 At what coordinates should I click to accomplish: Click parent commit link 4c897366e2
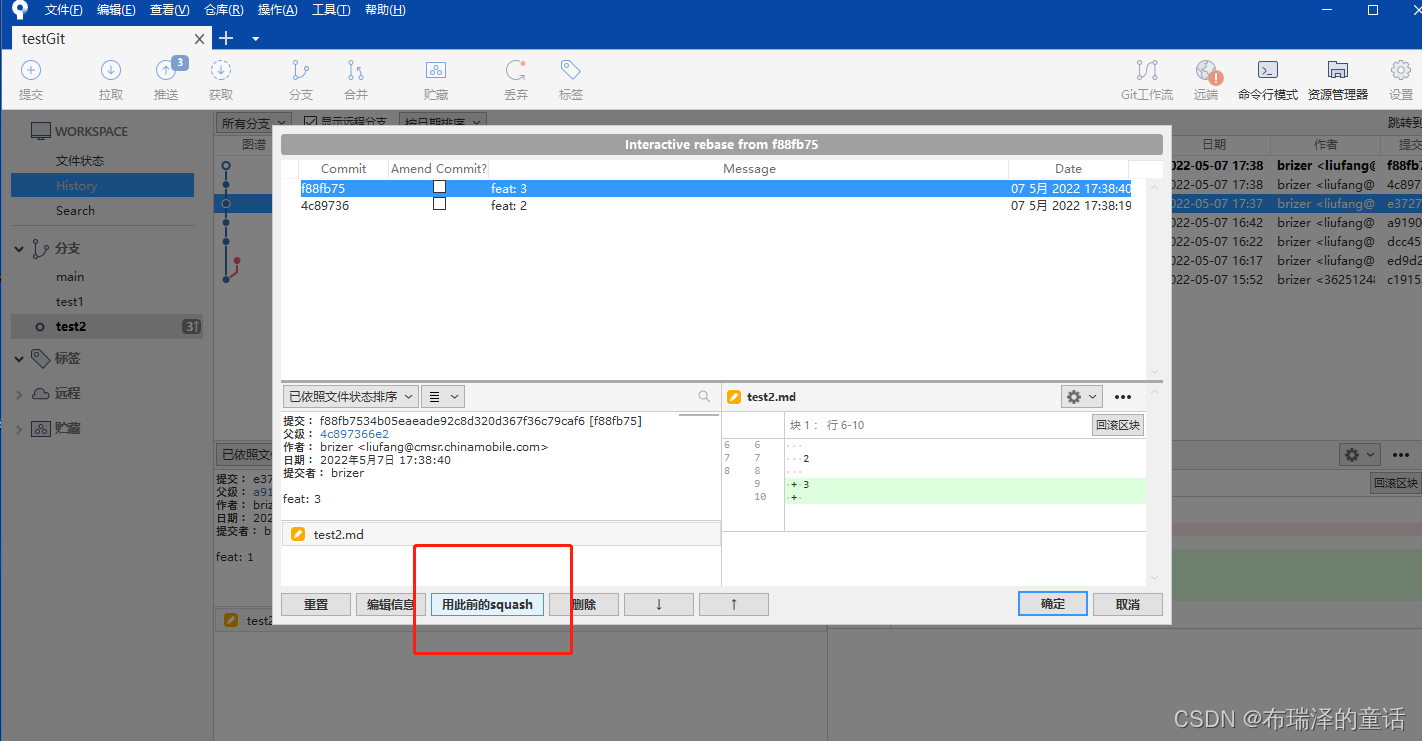[x=355, y=434]
